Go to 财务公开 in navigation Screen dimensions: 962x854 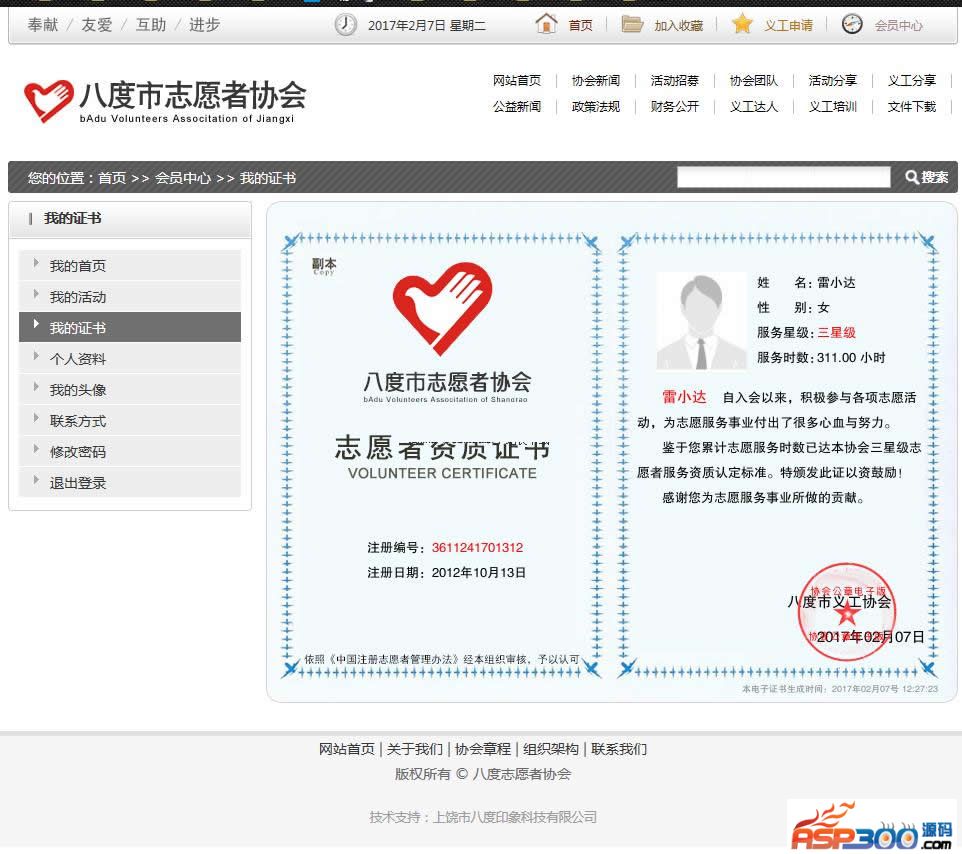(674, 106)
